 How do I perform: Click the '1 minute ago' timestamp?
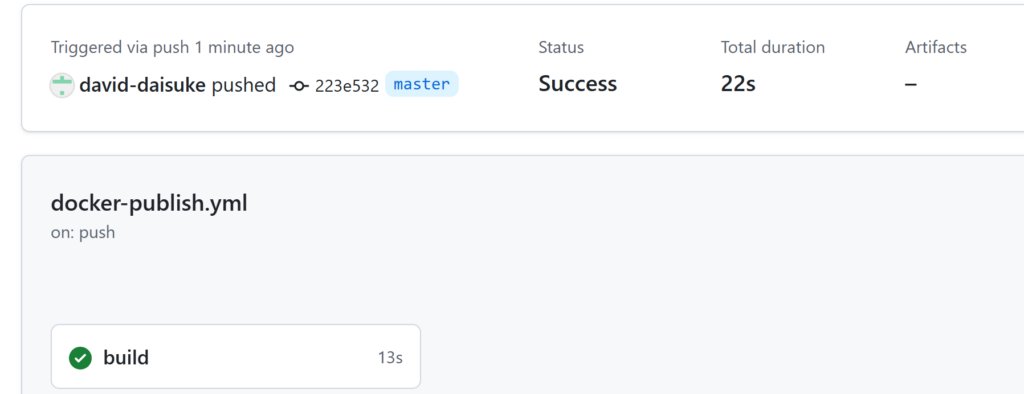tap(244, 48)
